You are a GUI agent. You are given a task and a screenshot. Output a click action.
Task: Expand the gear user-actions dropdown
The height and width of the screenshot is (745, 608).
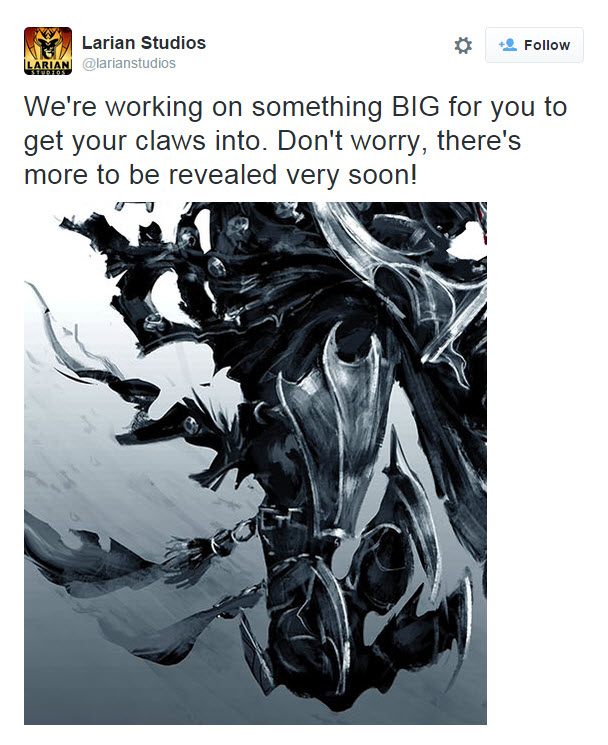click(463, 45)
